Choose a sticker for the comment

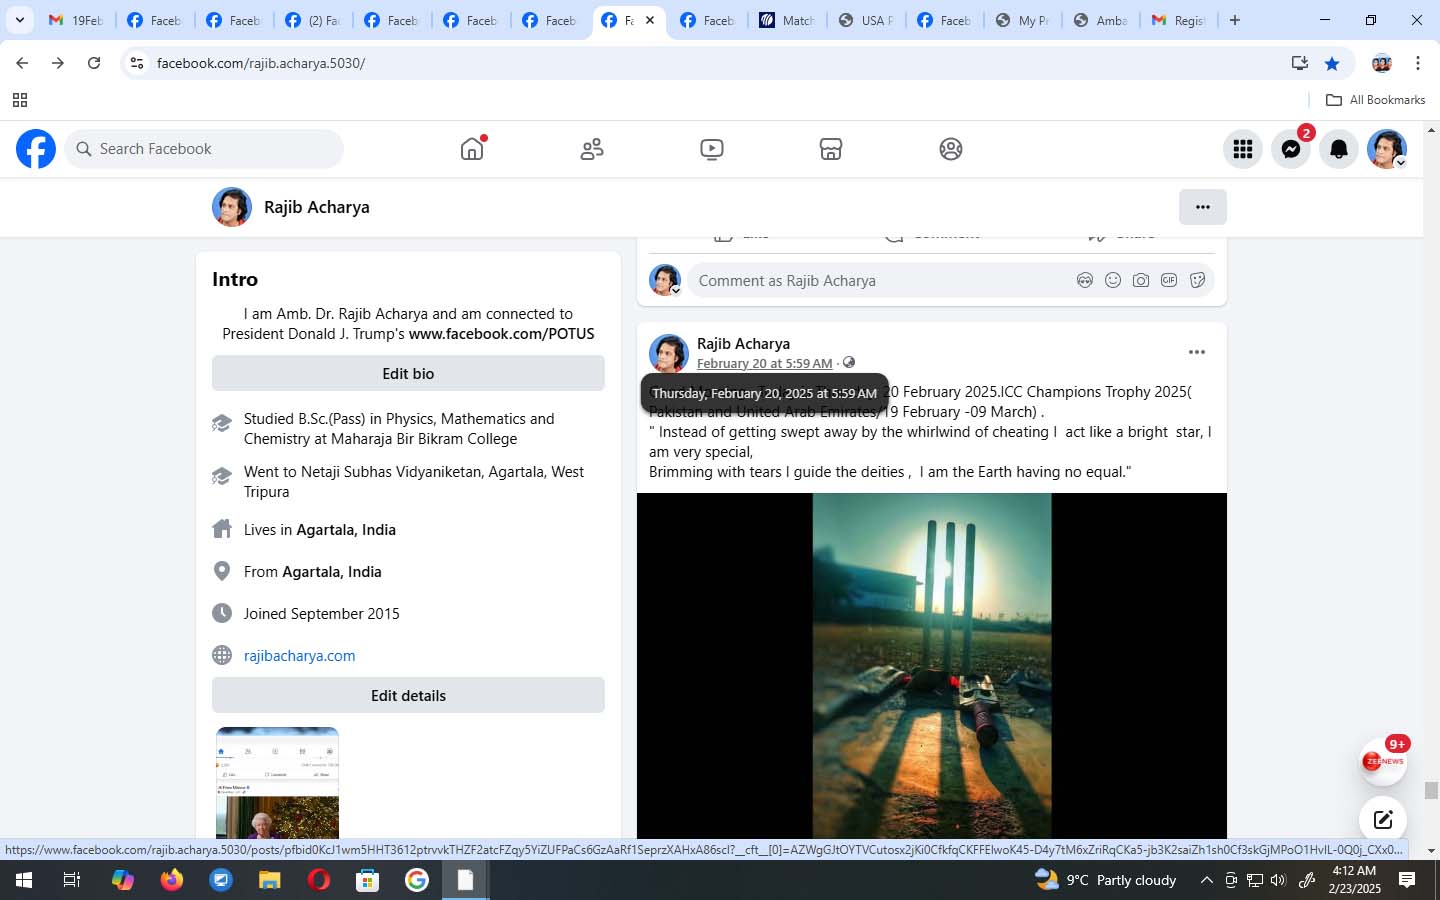[x=1197, y=280]
